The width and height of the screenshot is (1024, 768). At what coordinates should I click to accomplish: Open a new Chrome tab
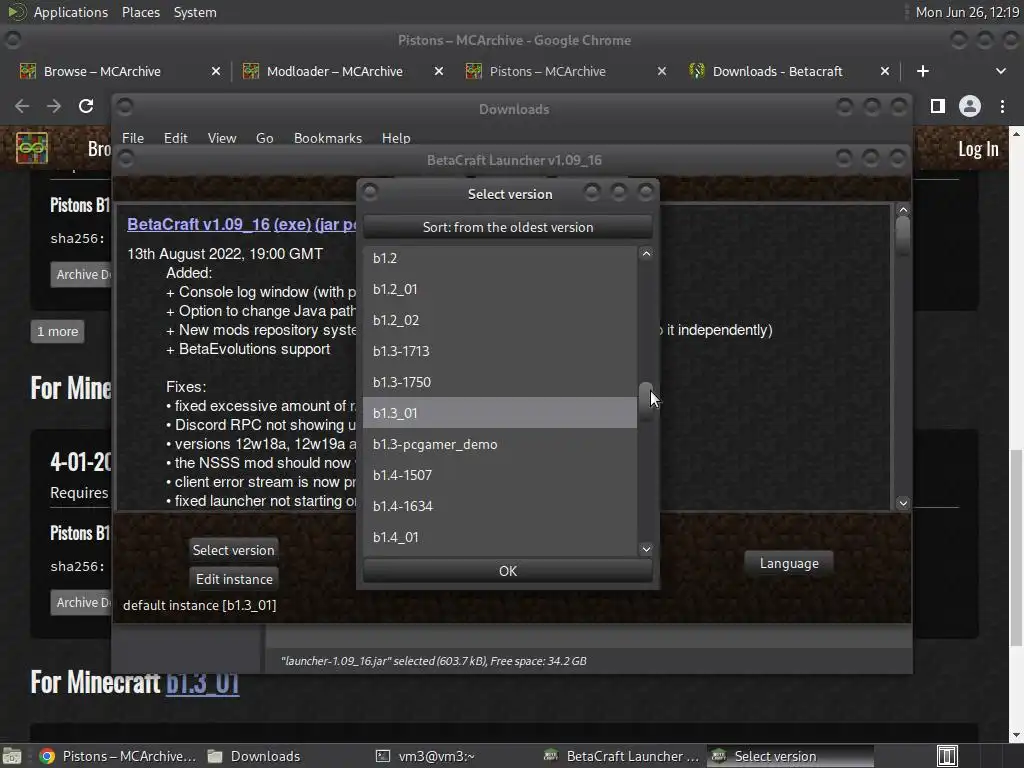click(x=923, y=71)
